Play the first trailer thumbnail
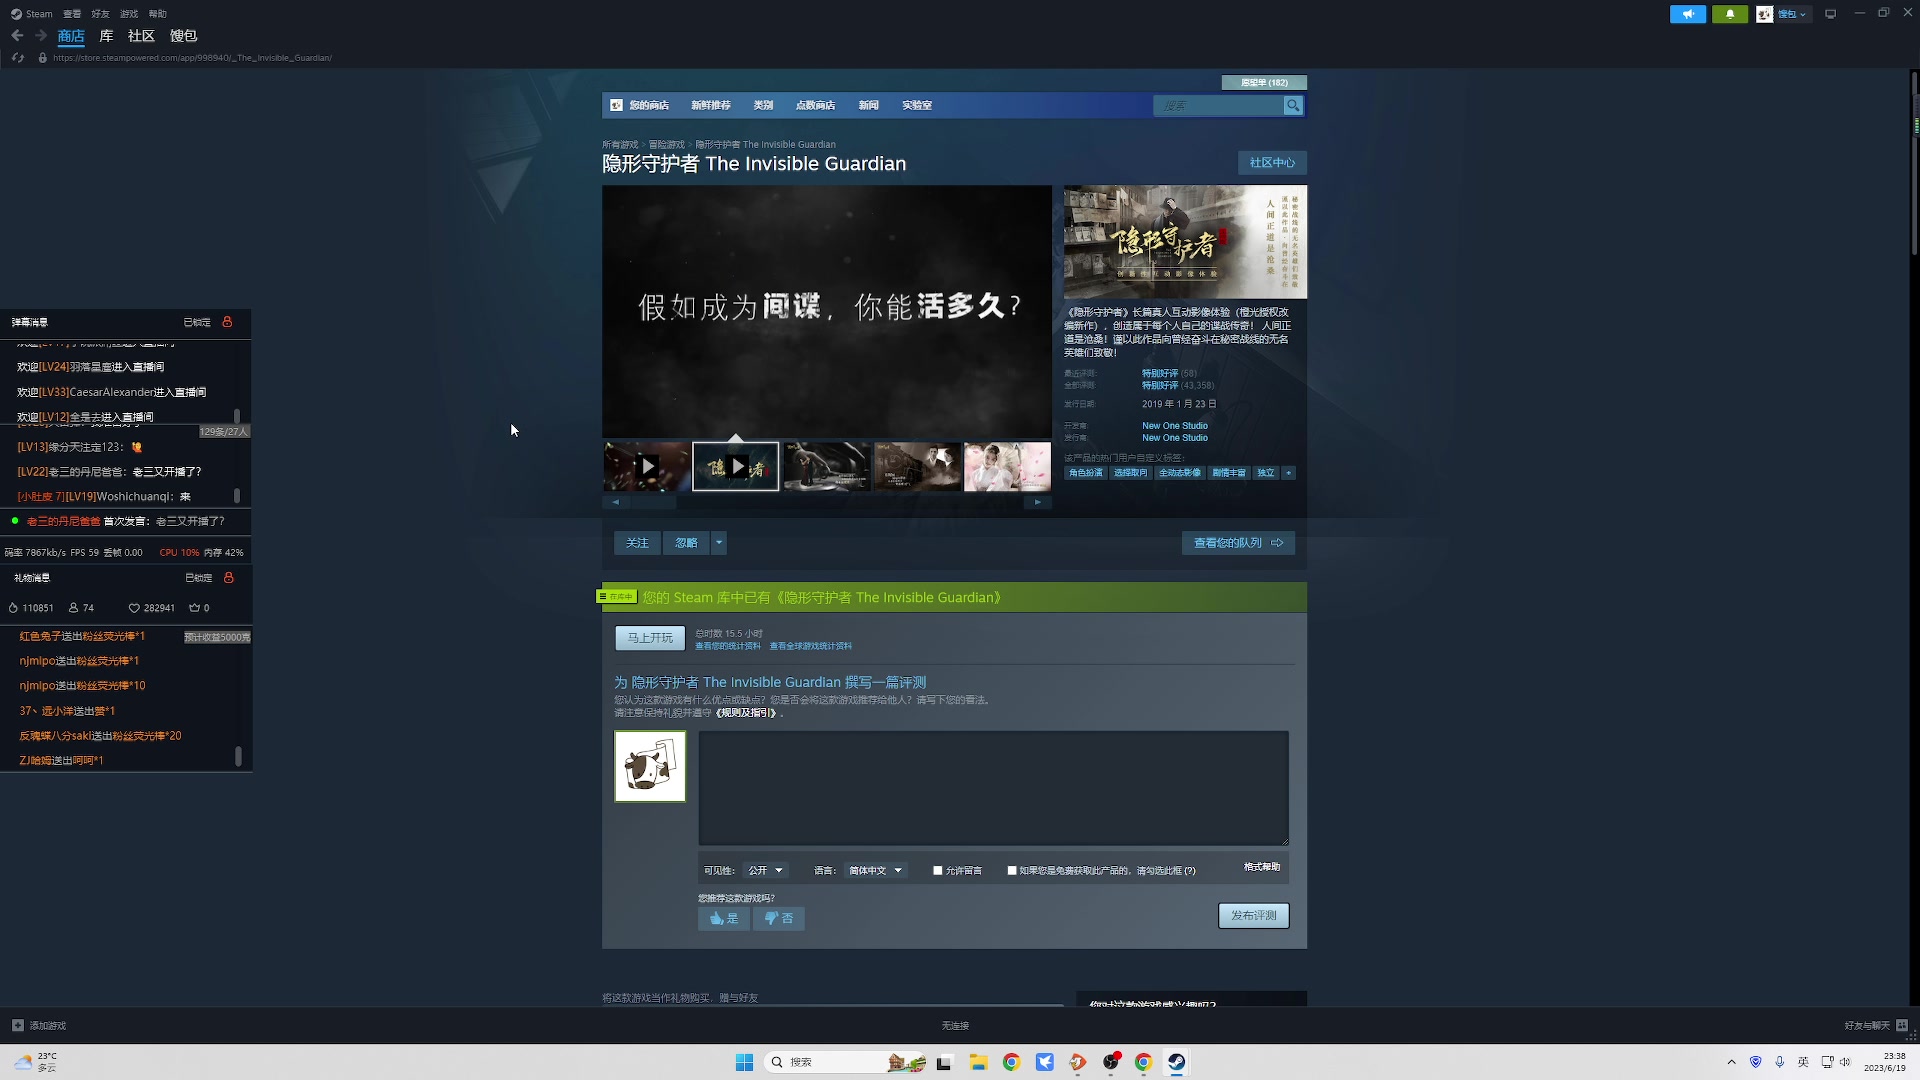The width and height of the screenshot is (1920, 1080). [647, 467]
